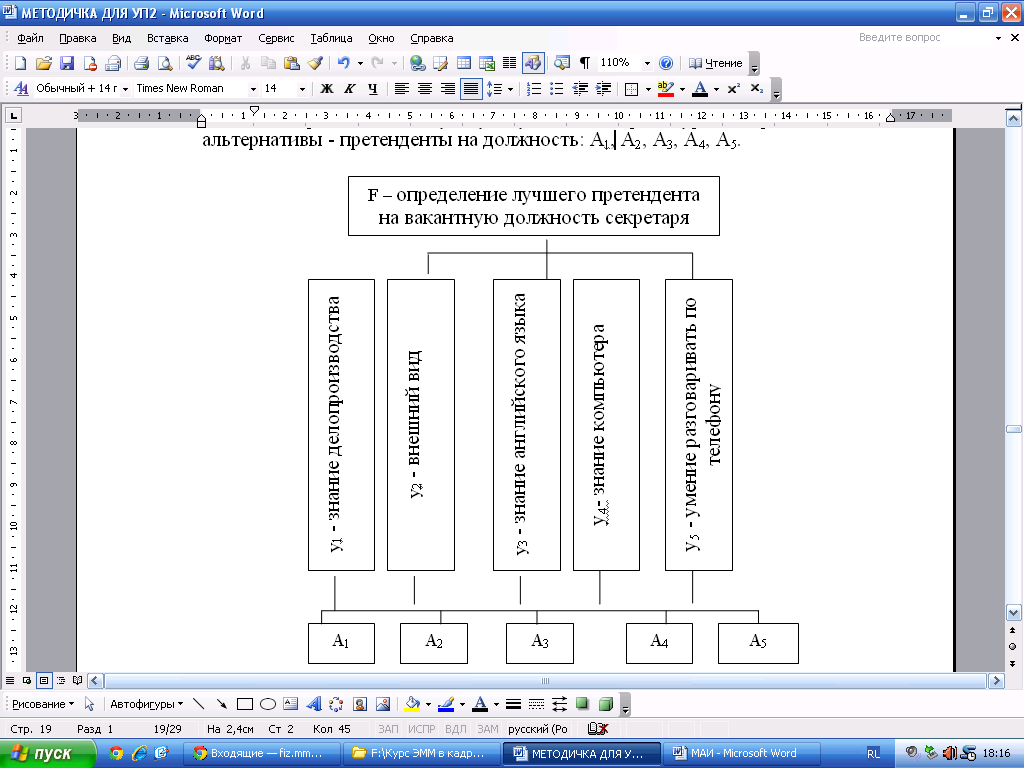Open the Таблица menu
The image size is (1024, 768).
point(331,38)
